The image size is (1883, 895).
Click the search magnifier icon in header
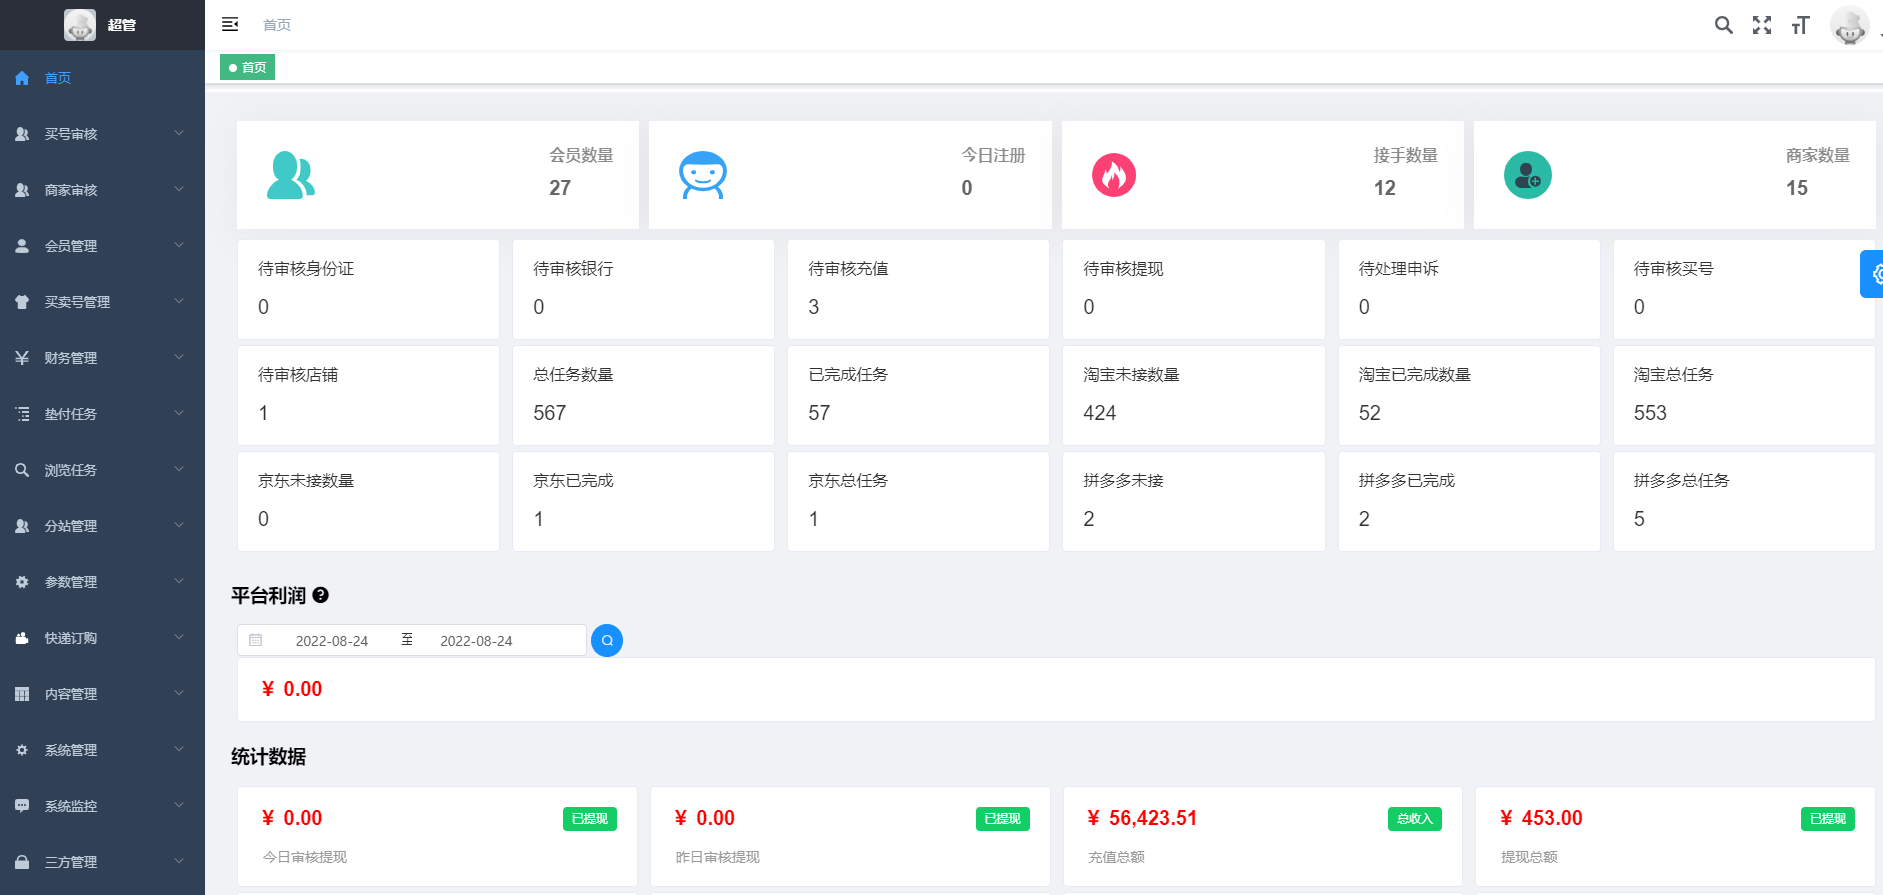1723,25
